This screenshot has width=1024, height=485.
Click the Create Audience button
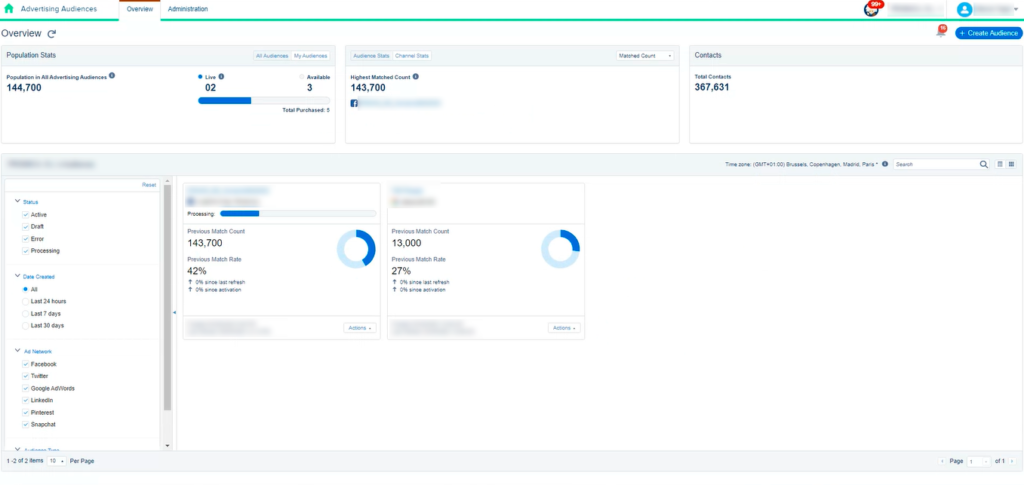point(988,34)
